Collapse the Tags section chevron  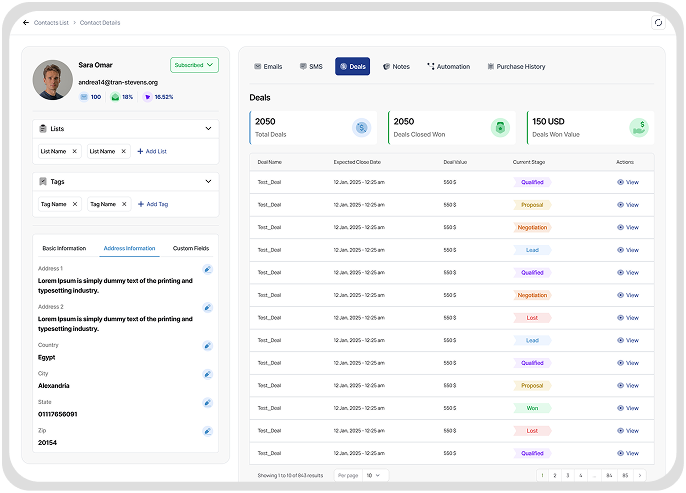point(208,182)
